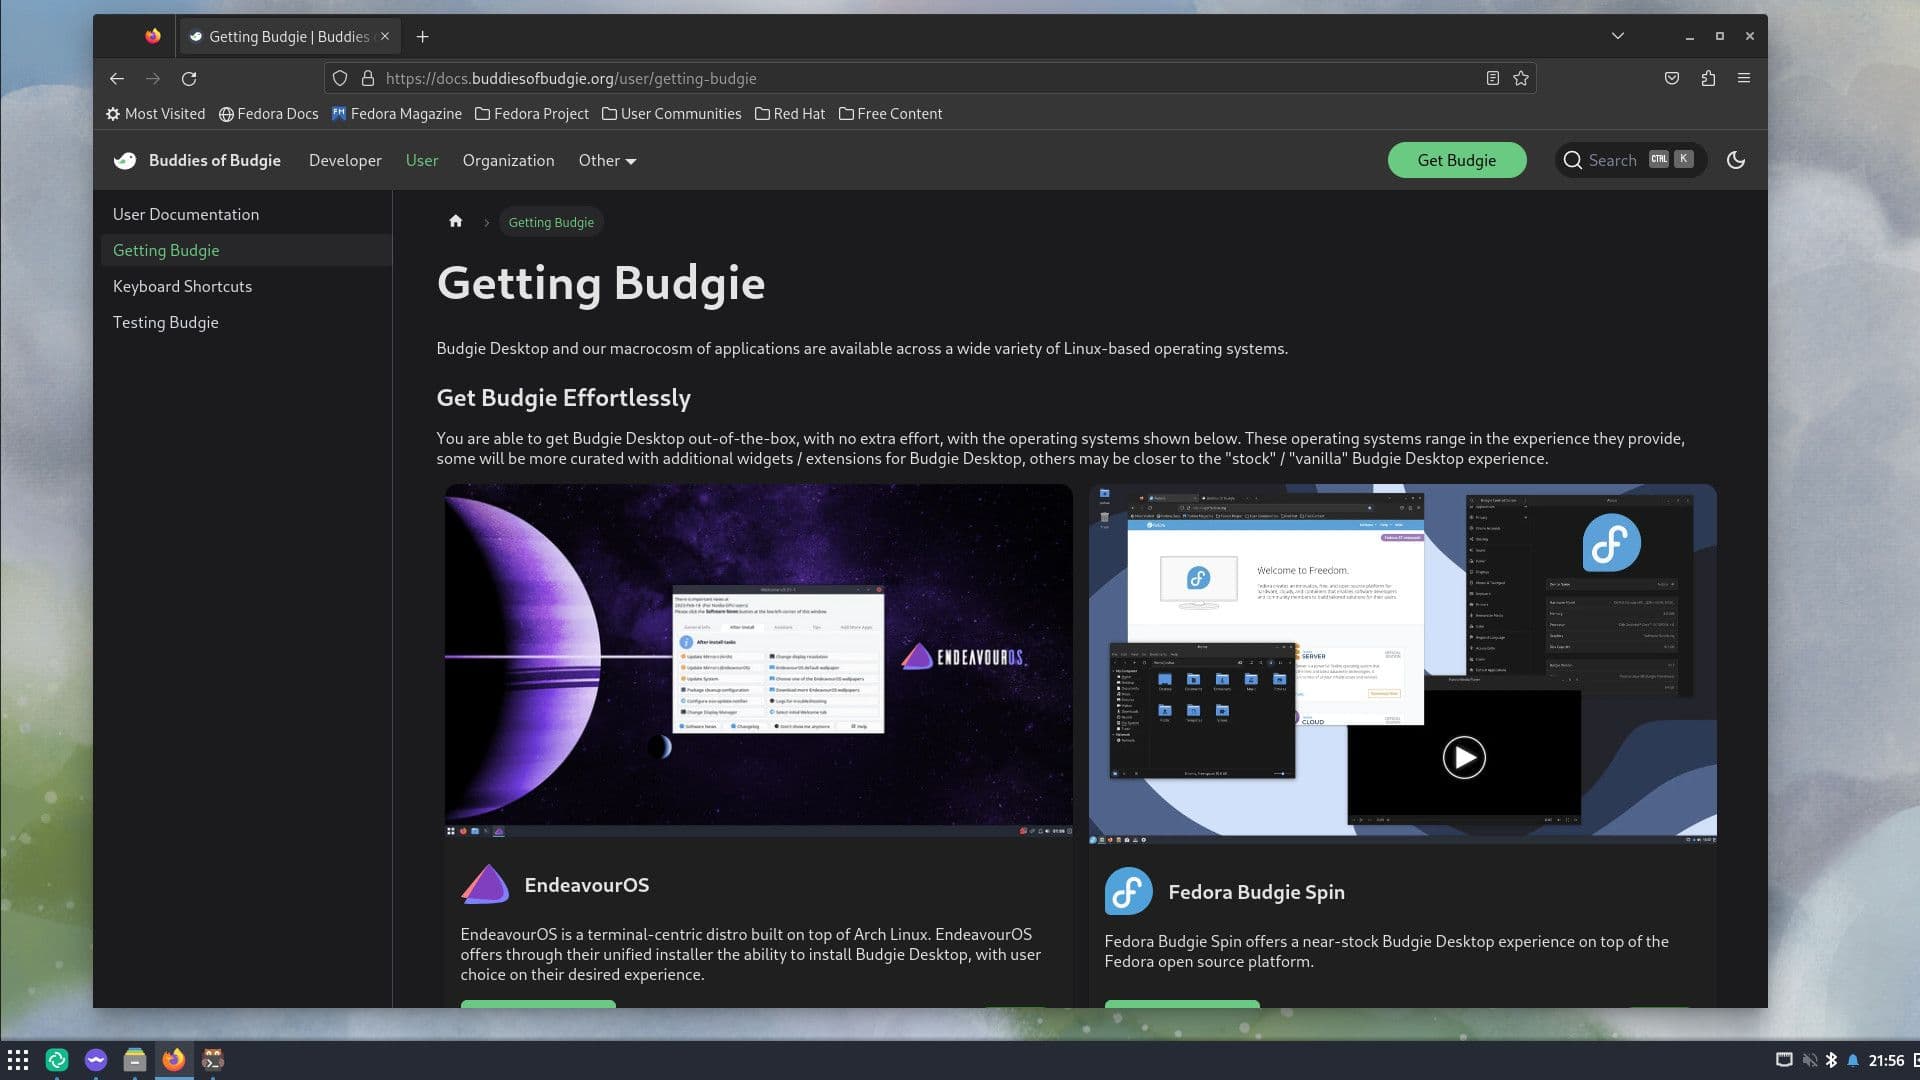The height and width of the screenshot is (1080, 1920).
Task: Expand the Free Content bookmark folder
Action: pos(890,114)
